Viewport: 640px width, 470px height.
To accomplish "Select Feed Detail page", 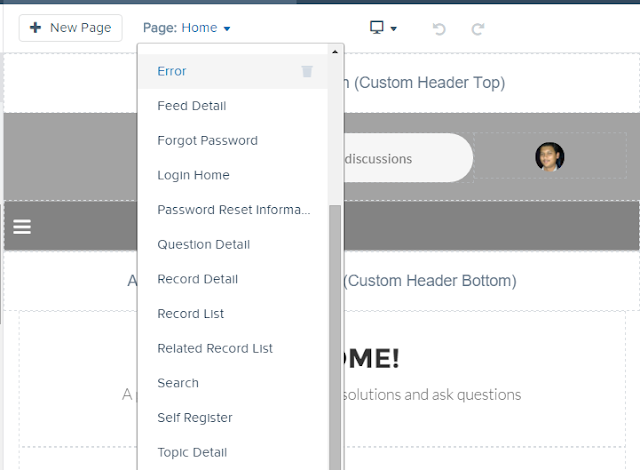I will click(x=192, y=106).
